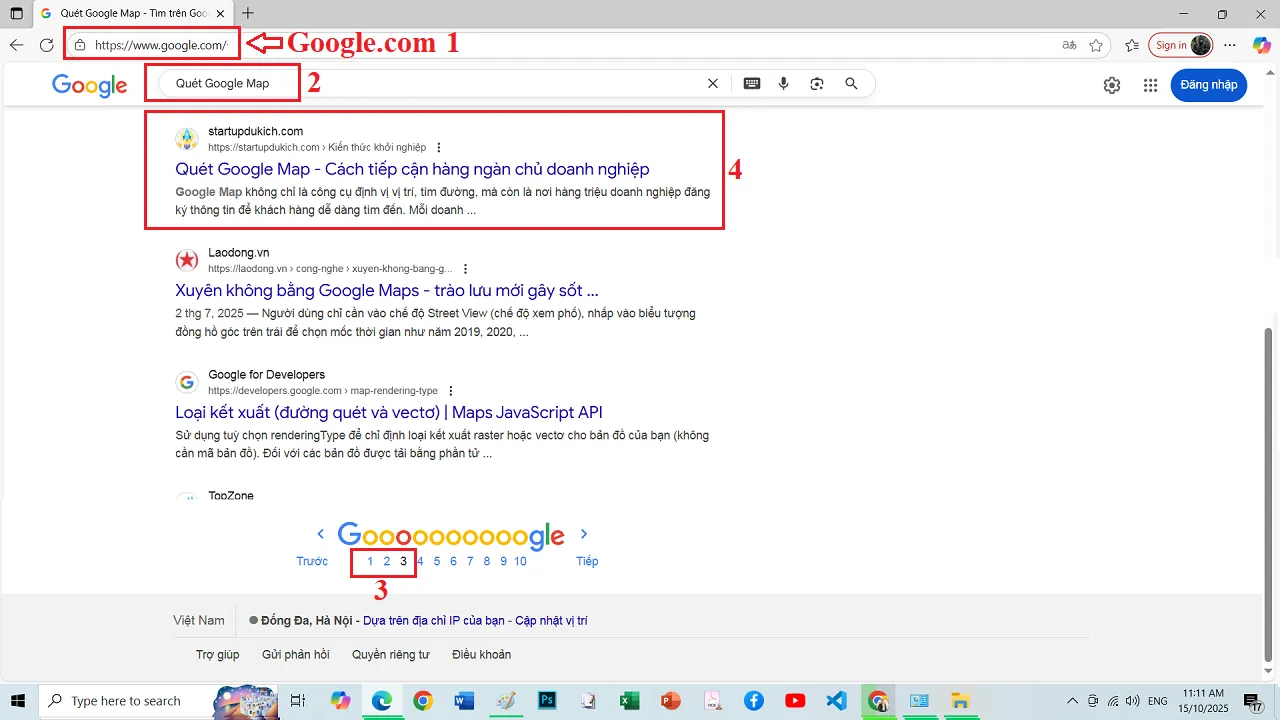Clear the search query with X icon
This screenshot has width=1280, height=720.
tap(713, 84)
